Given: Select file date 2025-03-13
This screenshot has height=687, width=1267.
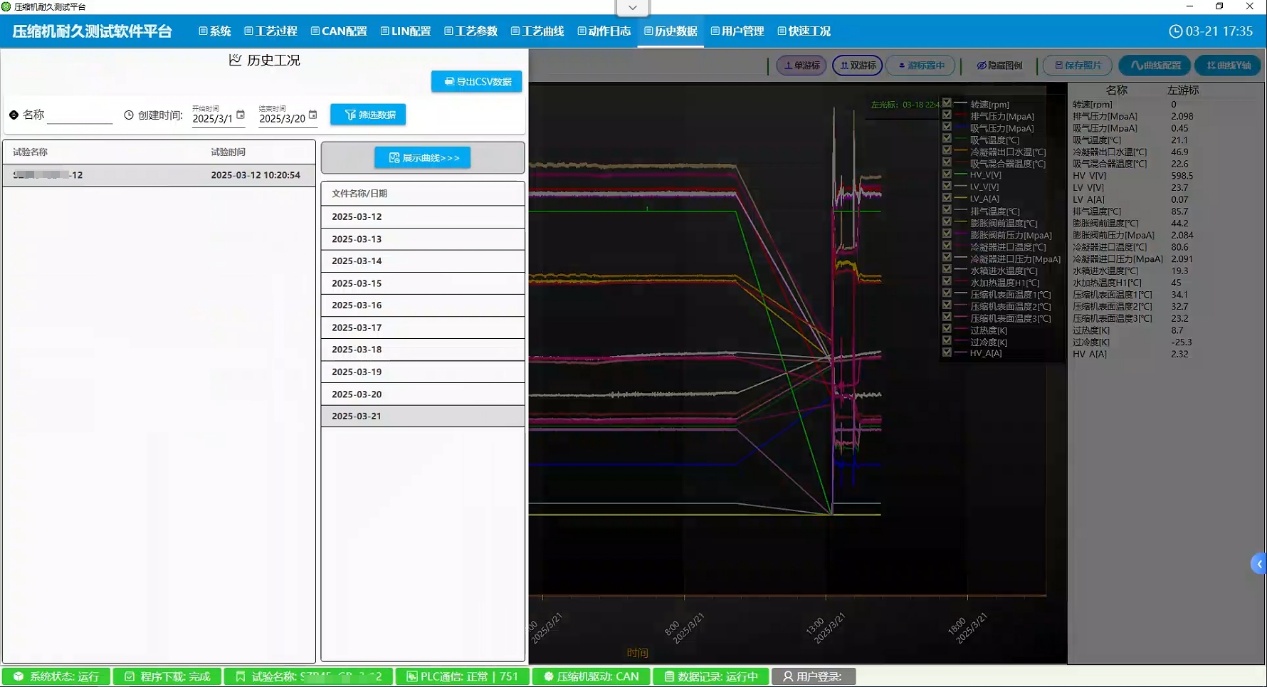Looking at the screenshot, I should (422, 239).
